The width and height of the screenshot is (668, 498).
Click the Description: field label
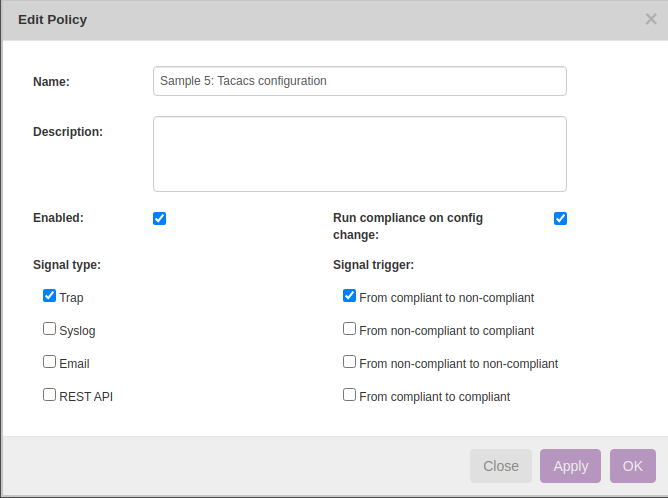click(68, 131)
